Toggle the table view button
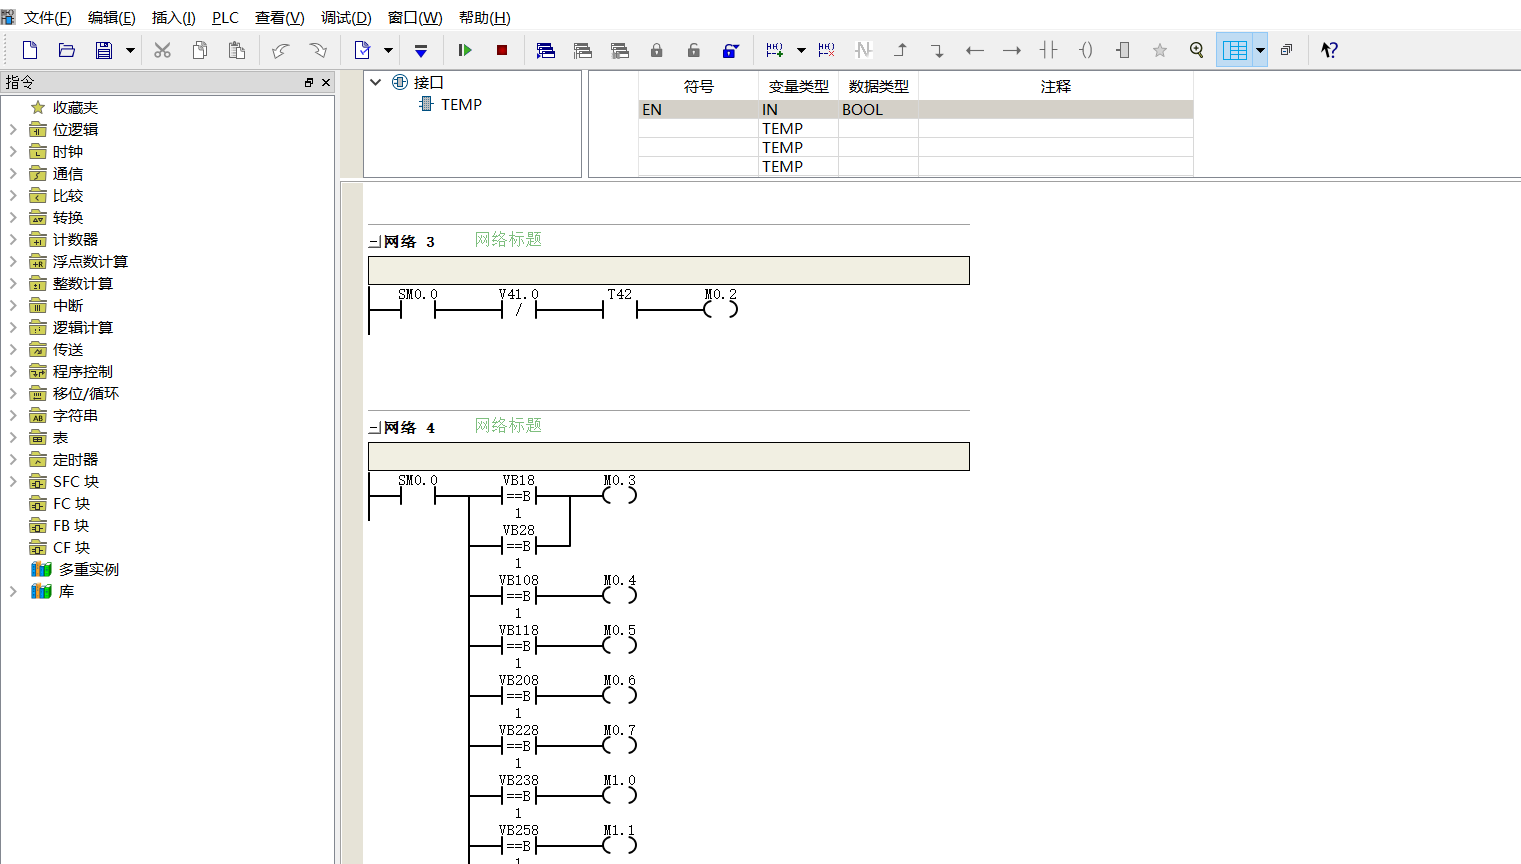The width and height of the screenshot is (1521, 864). click(x=1235, y=50)
